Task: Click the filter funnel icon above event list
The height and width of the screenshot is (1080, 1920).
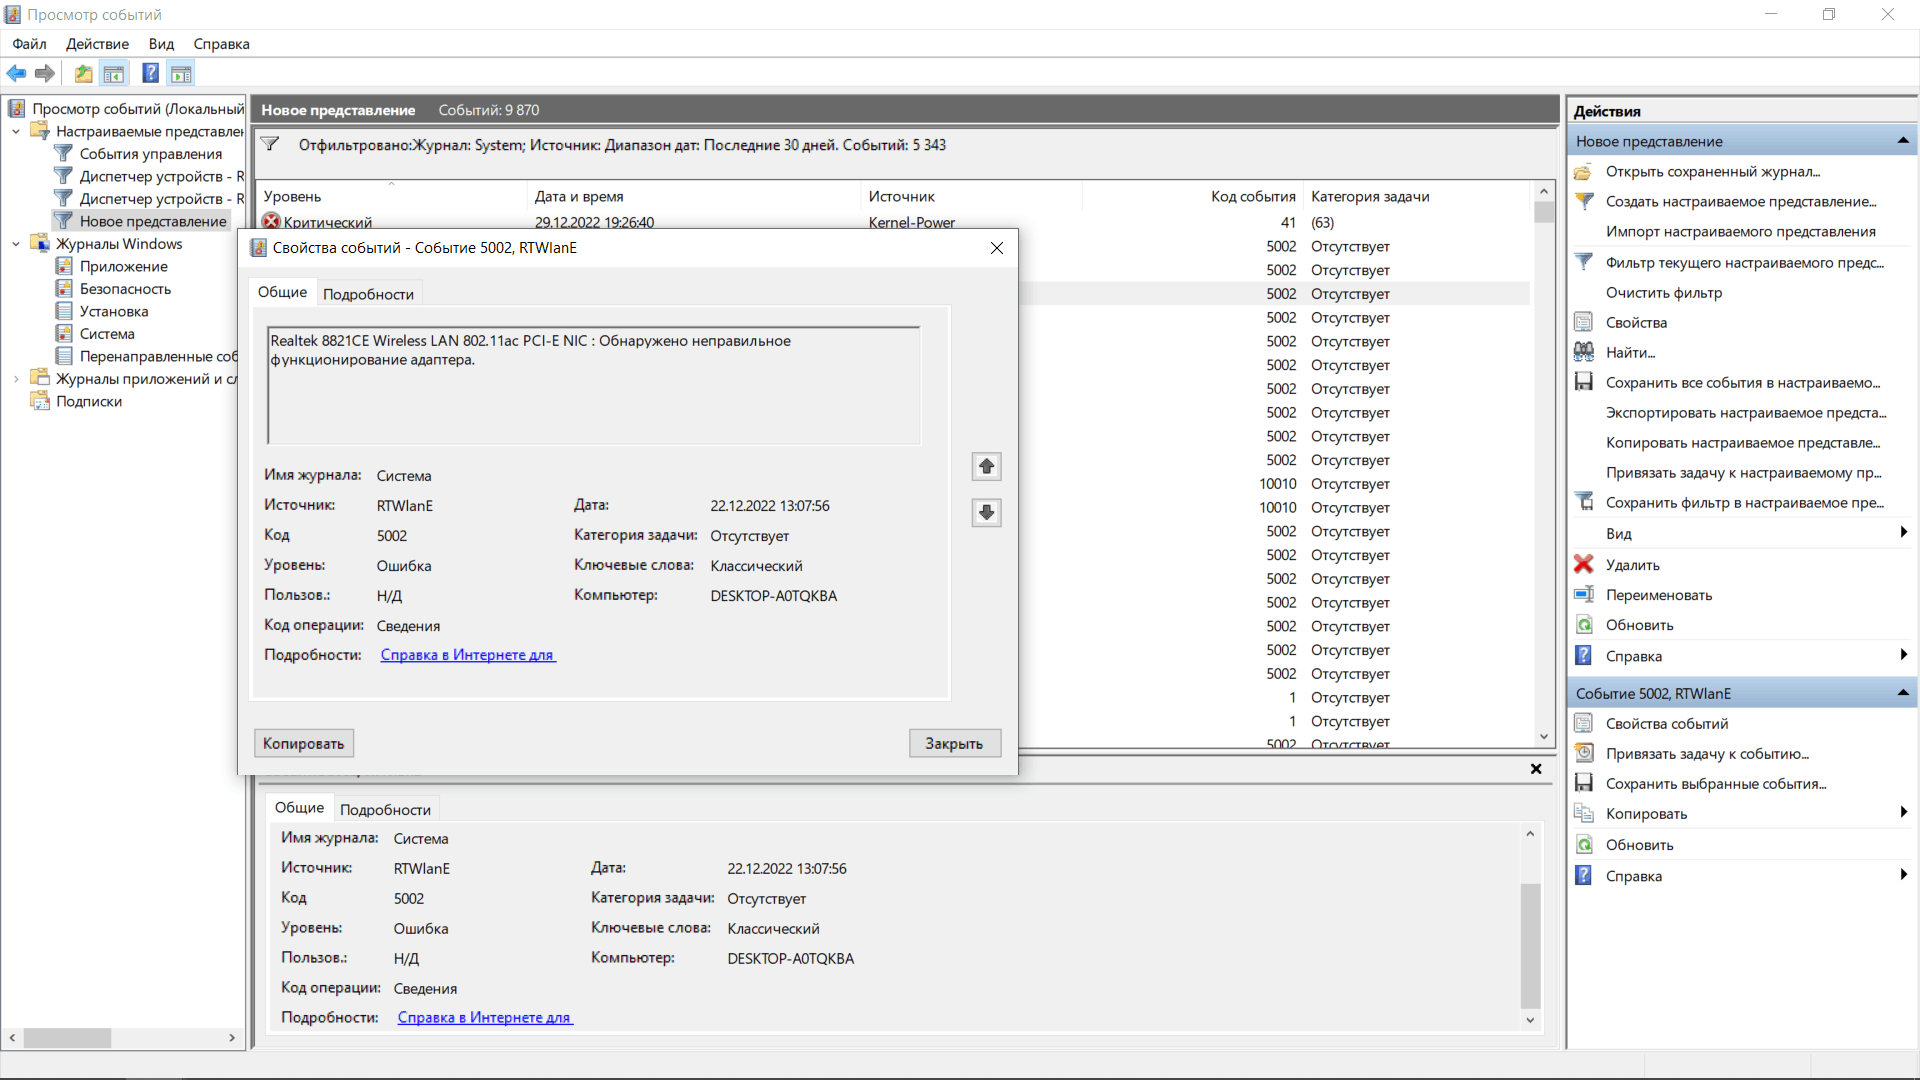Action: click(270, 144)
